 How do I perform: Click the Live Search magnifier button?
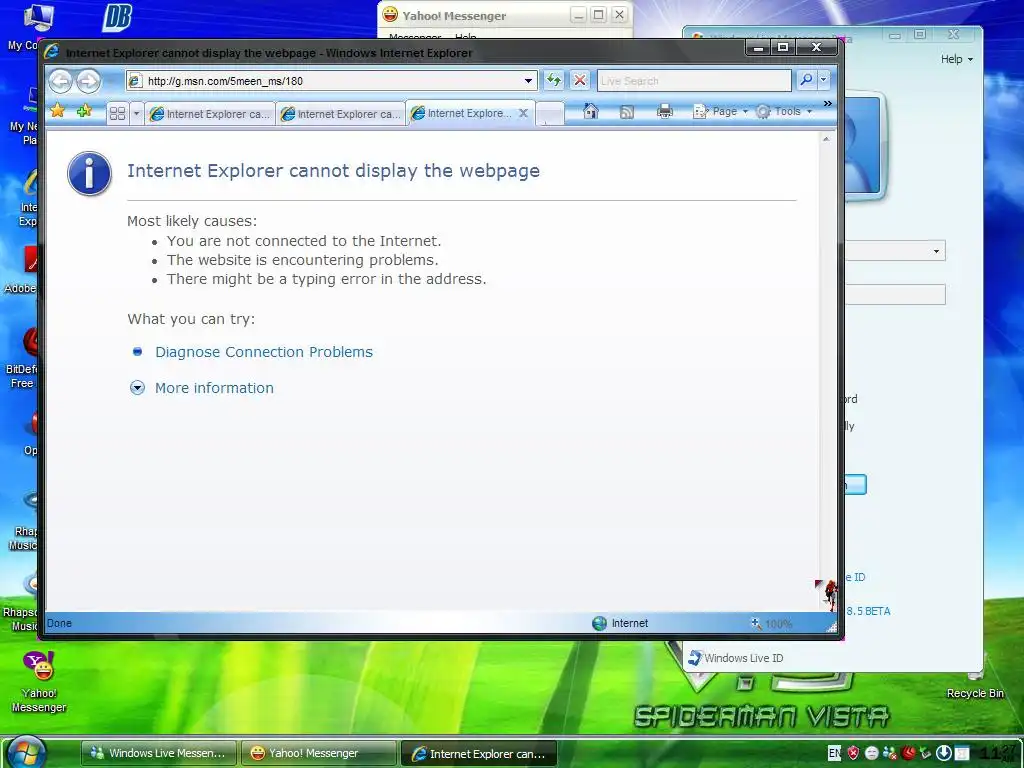pyautogui.click(x=806, y=80)
